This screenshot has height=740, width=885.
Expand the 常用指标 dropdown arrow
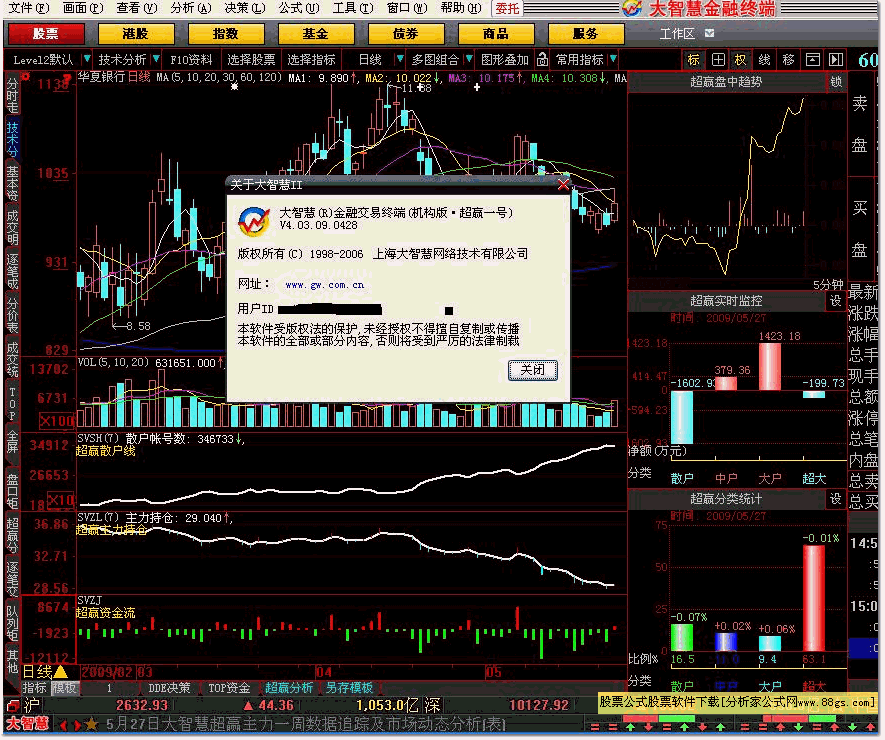coord(614,59)
